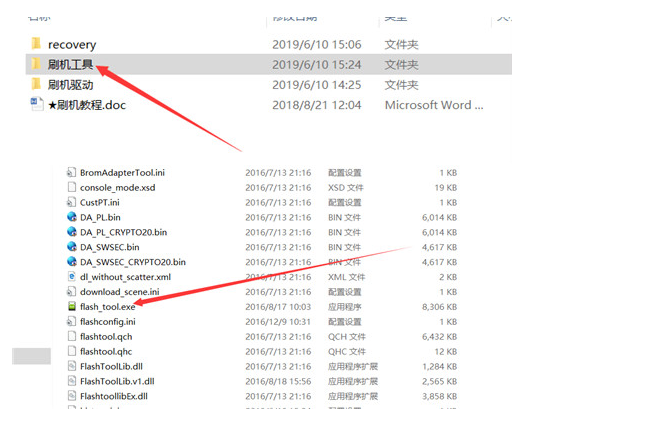Select the FlashtoollibEx.dll file entry
The width and height of the screenshot is (646, 439).
click(x=113, y=396)
